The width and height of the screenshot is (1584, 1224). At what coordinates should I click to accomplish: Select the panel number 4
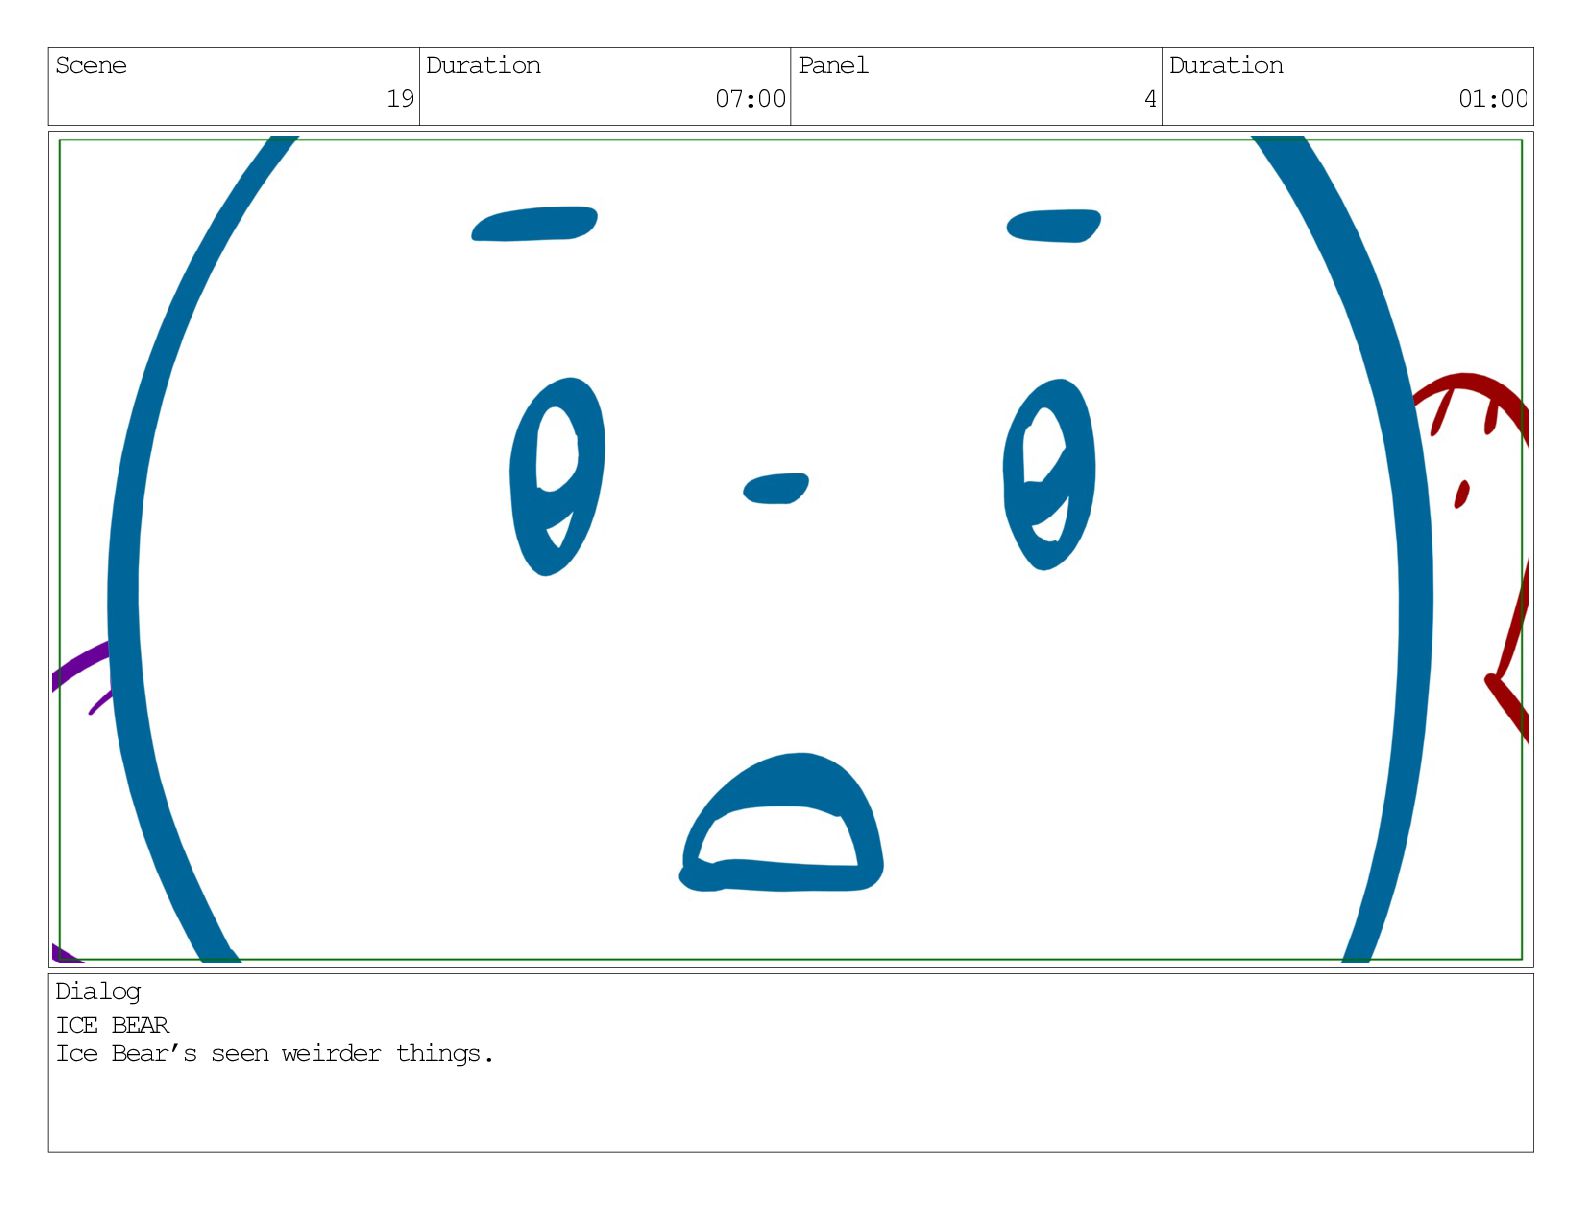1150,98
